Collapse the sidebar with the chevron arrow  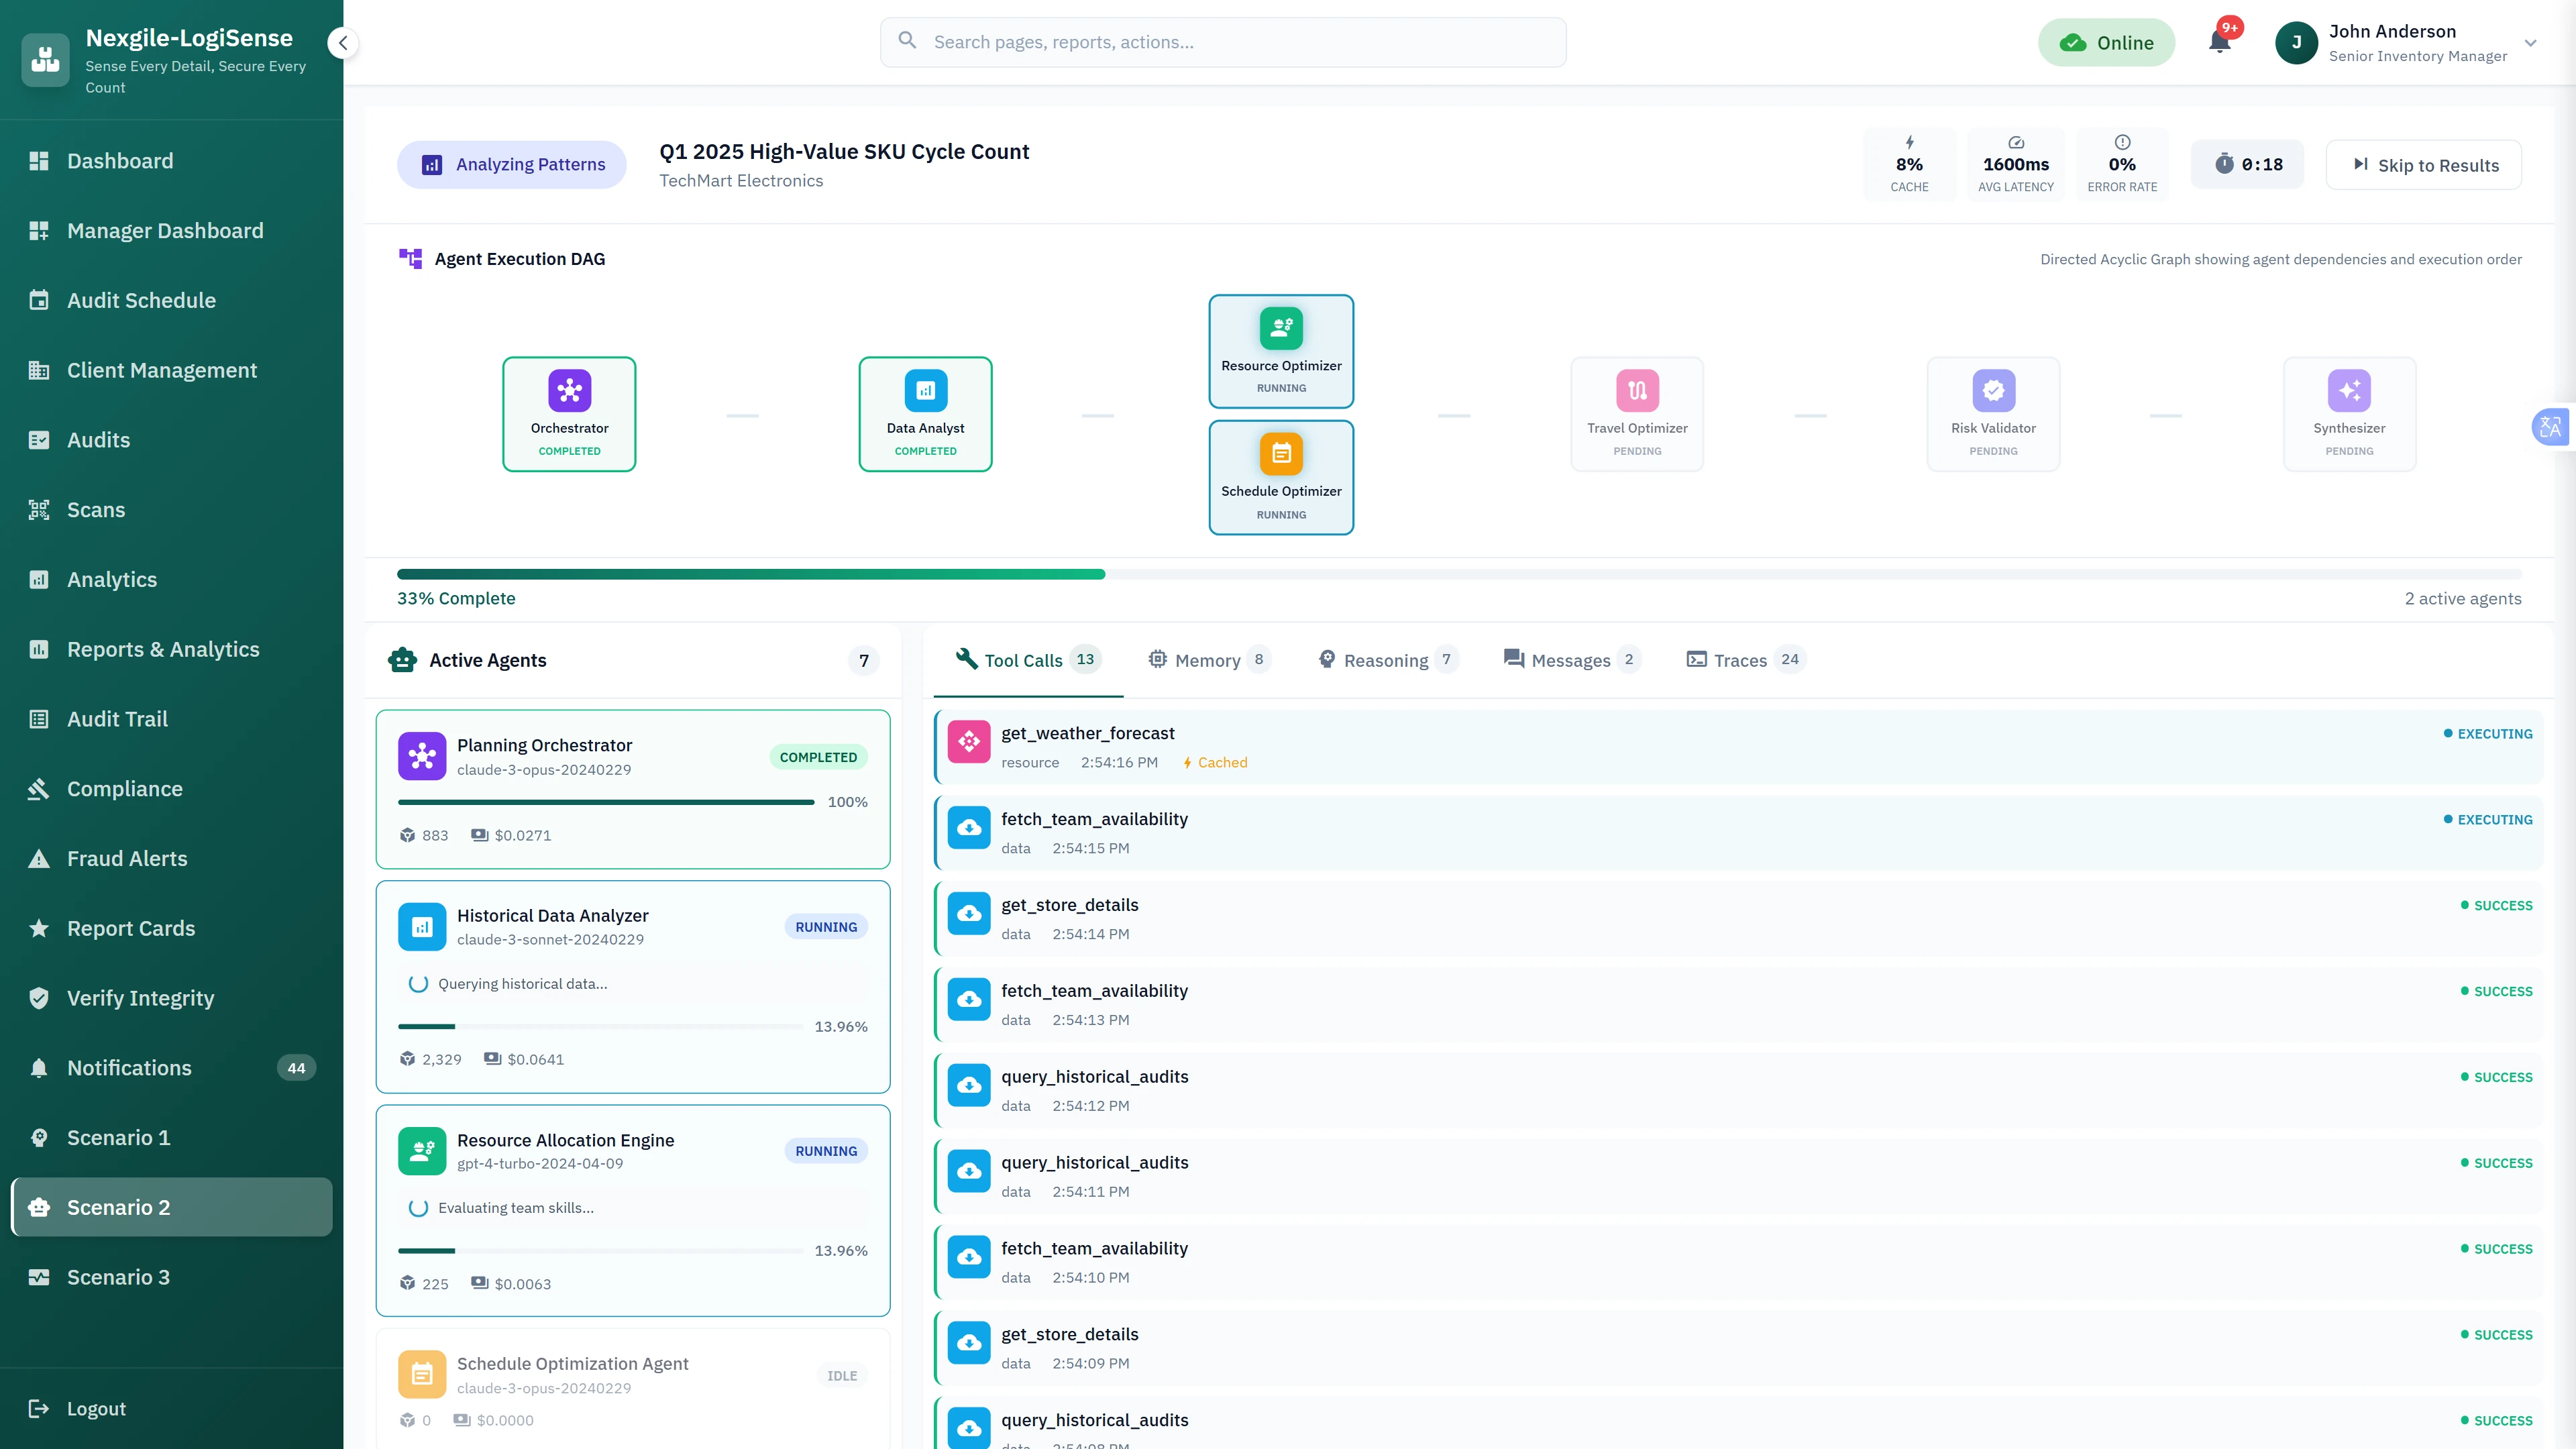[343, 43]
